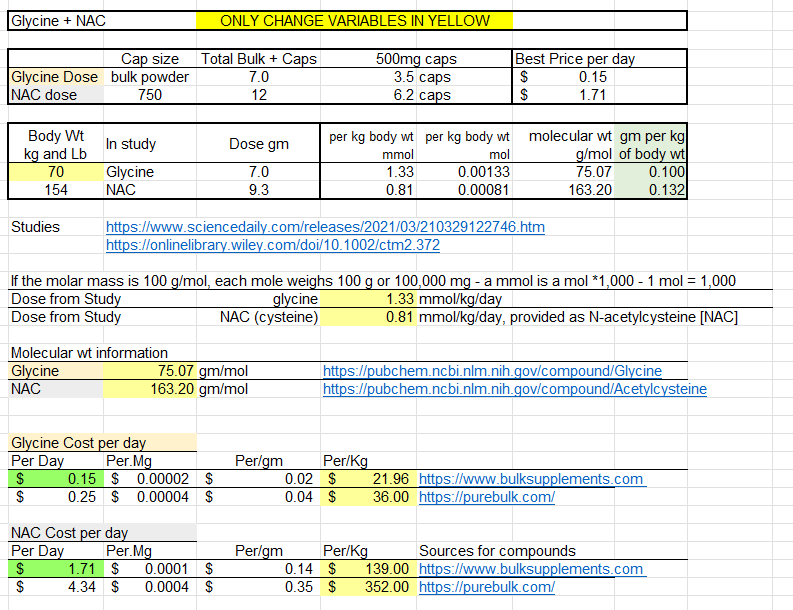This screenshot has width=793, height=610.
Task: Select the yellow body weight cell 70
Action: 56,172
